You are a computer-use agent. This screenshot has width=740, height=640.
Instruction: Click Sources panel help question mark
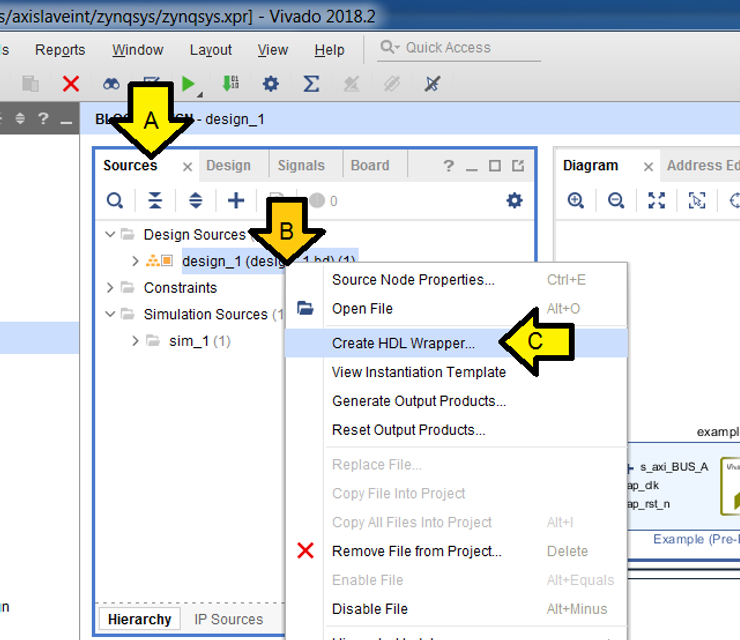(x=448, y=166)
